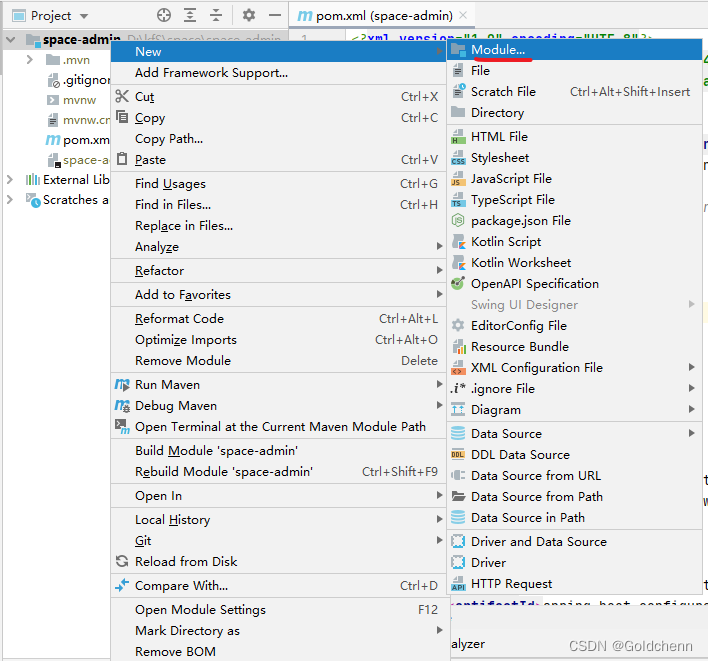Select Reformat Code
The image size is (708, 661).
[278, 319]
